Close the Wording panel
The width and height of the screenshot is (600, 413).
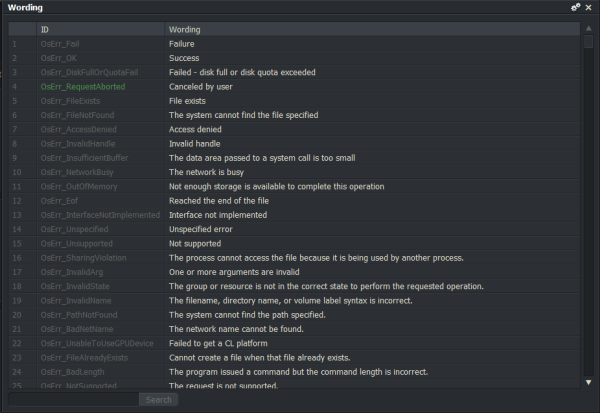[x=588, y=7]
